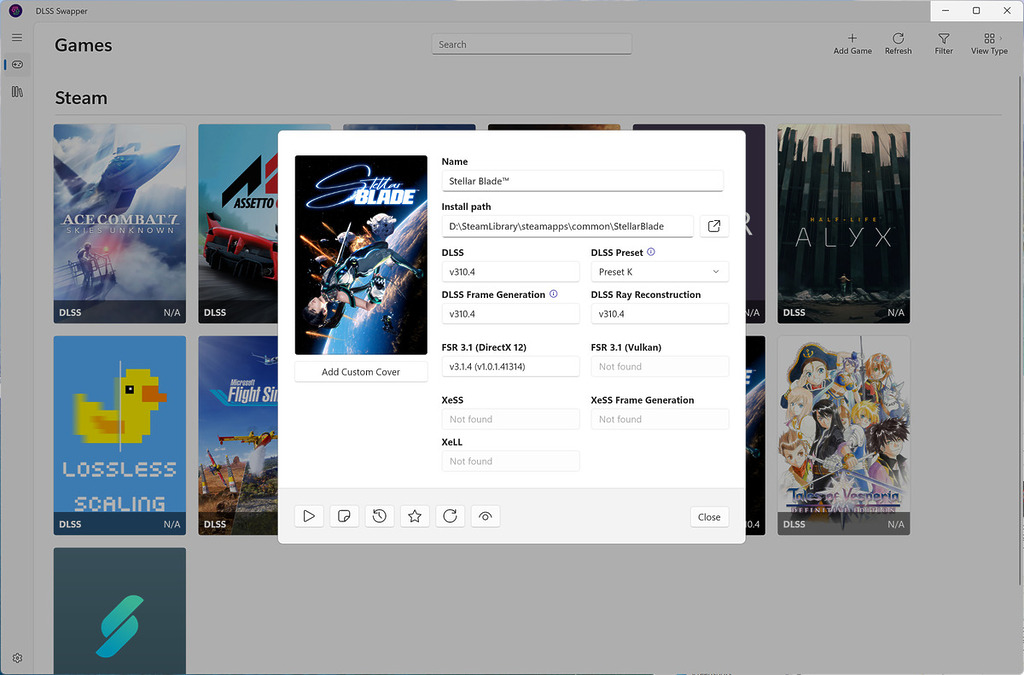Click the DLSS Swapper app icon in title bar

click(x=16, y=10)
